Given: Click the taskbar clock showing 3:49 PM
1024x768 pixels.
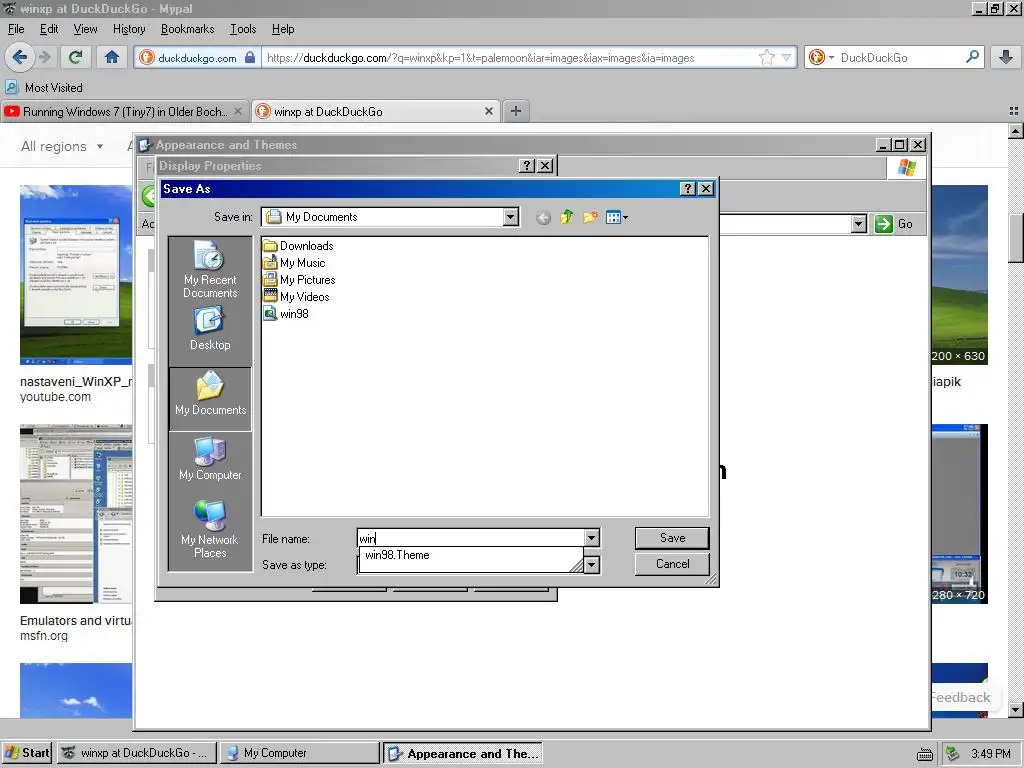Looking at the screenshot, I should (991, 754).
